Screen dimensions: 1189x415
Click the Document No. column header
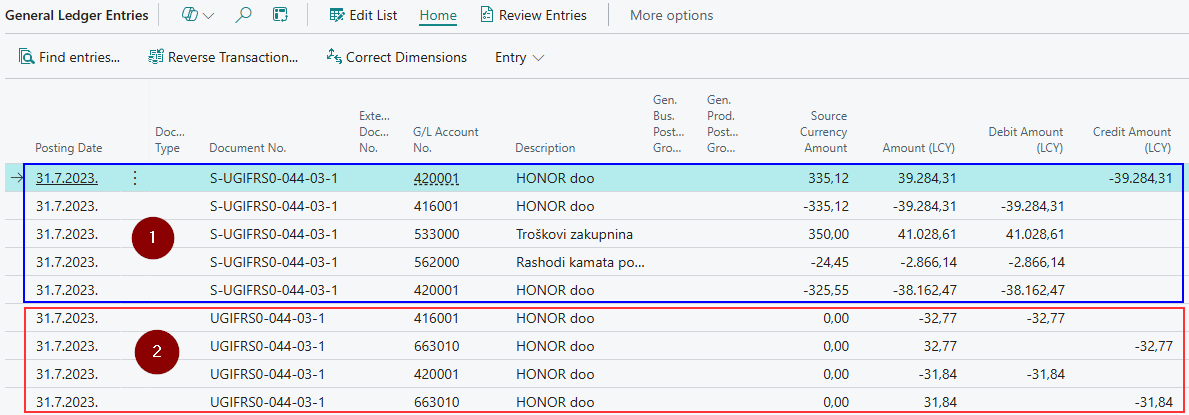click(247, 148)
